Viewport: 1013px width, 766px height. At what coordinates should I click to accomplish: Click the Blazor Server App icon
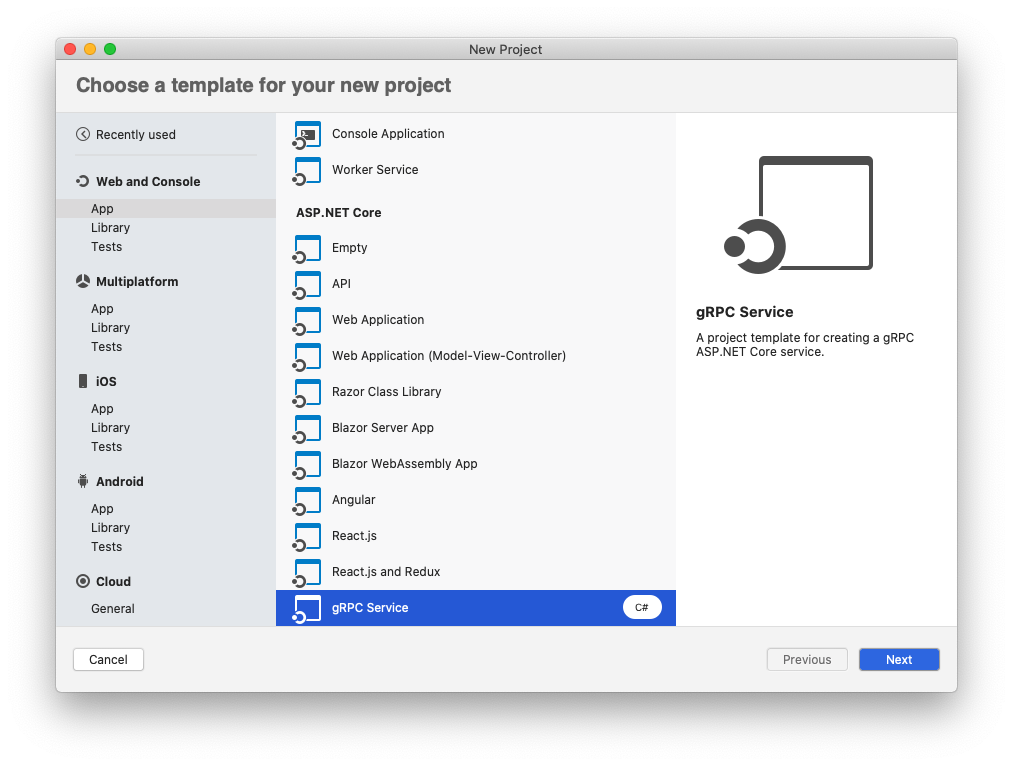307,429
